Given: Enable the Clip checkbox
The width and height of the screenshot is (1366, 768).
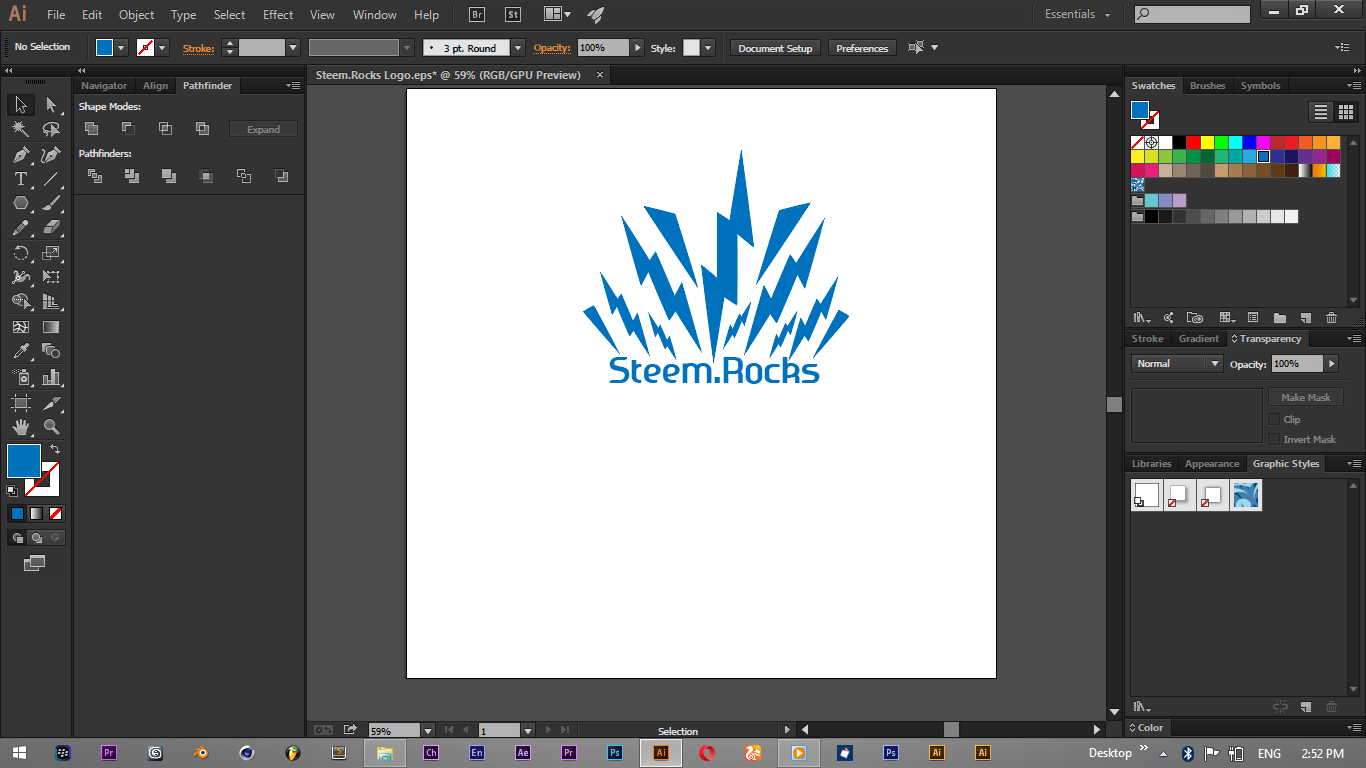Looking at the screenshot, I should pos(1274,420).
